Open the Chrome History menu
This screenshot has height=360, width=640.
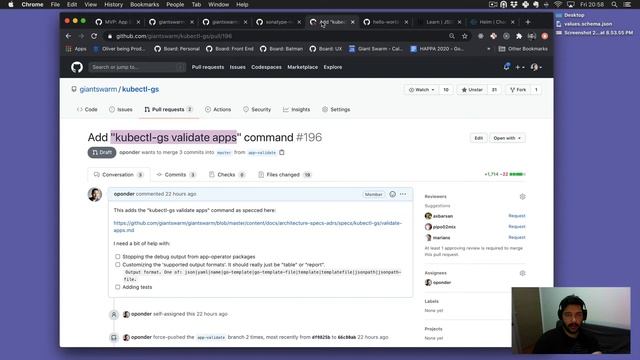coord(113,4)
